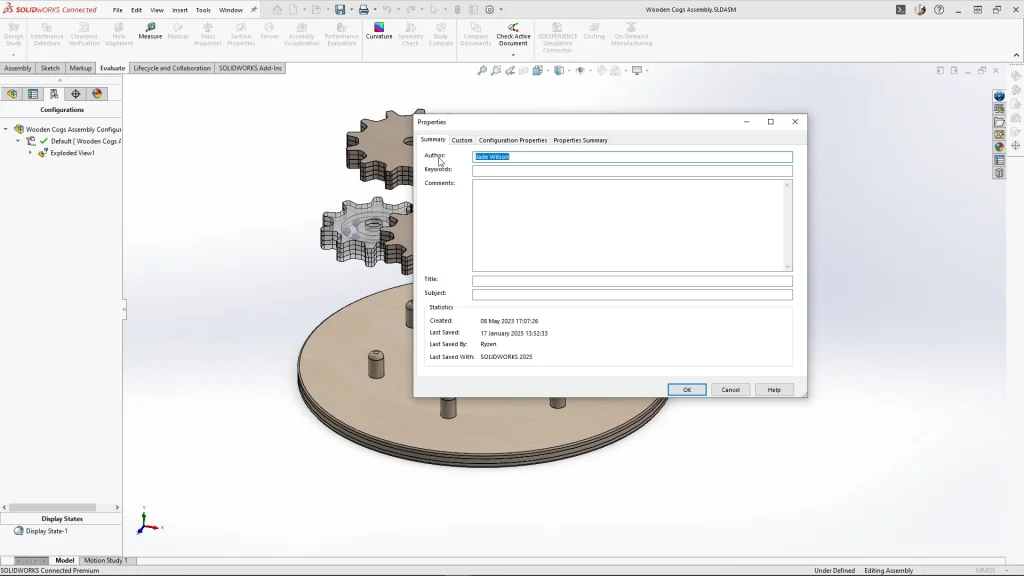Open the Configuration Properties tab
1024x576 pixels.
click(x=512, y=140)
